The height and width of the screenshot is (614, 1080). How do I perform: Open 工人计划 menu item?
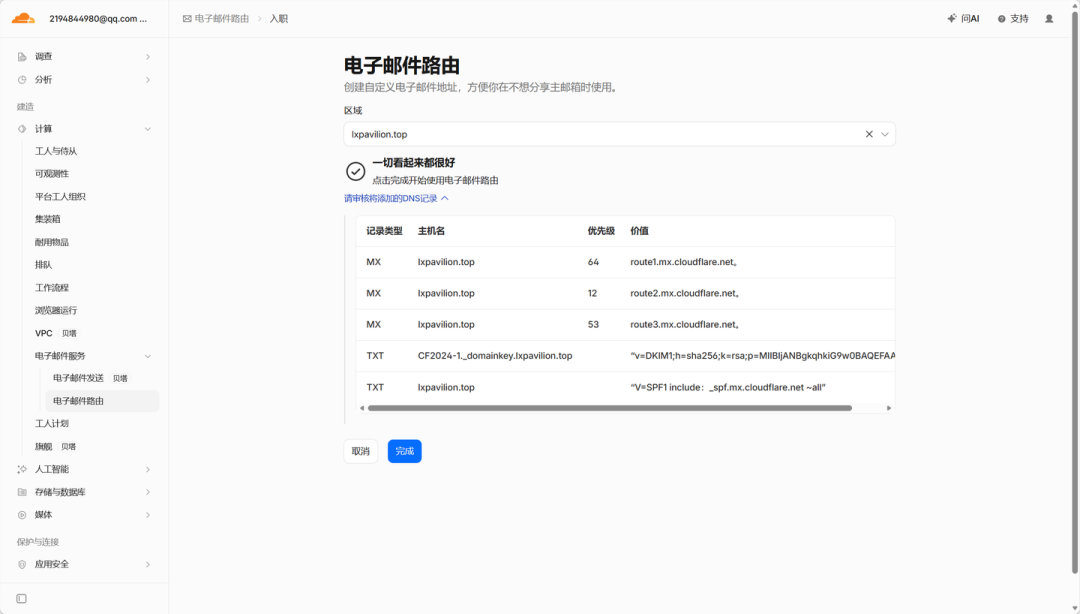(x=52, y=424)
